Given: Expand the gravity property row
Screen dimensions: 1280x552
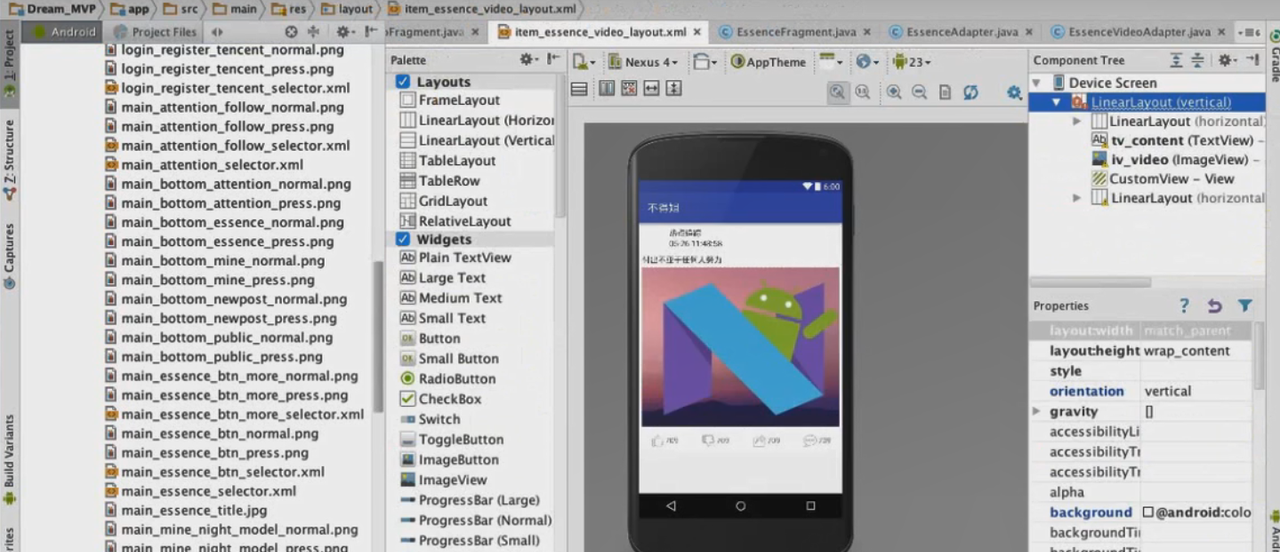Looking at the screenshot, I should pos(1036,412).
